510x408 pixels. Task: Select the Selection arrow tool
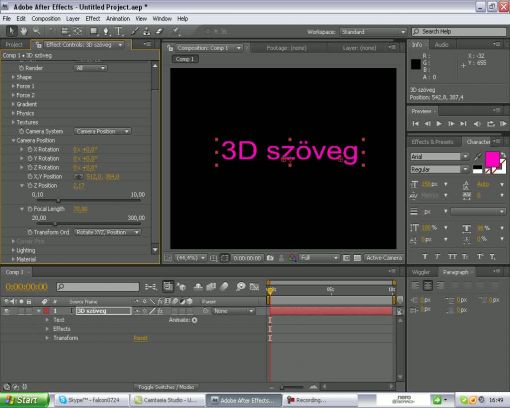(11, 31)
